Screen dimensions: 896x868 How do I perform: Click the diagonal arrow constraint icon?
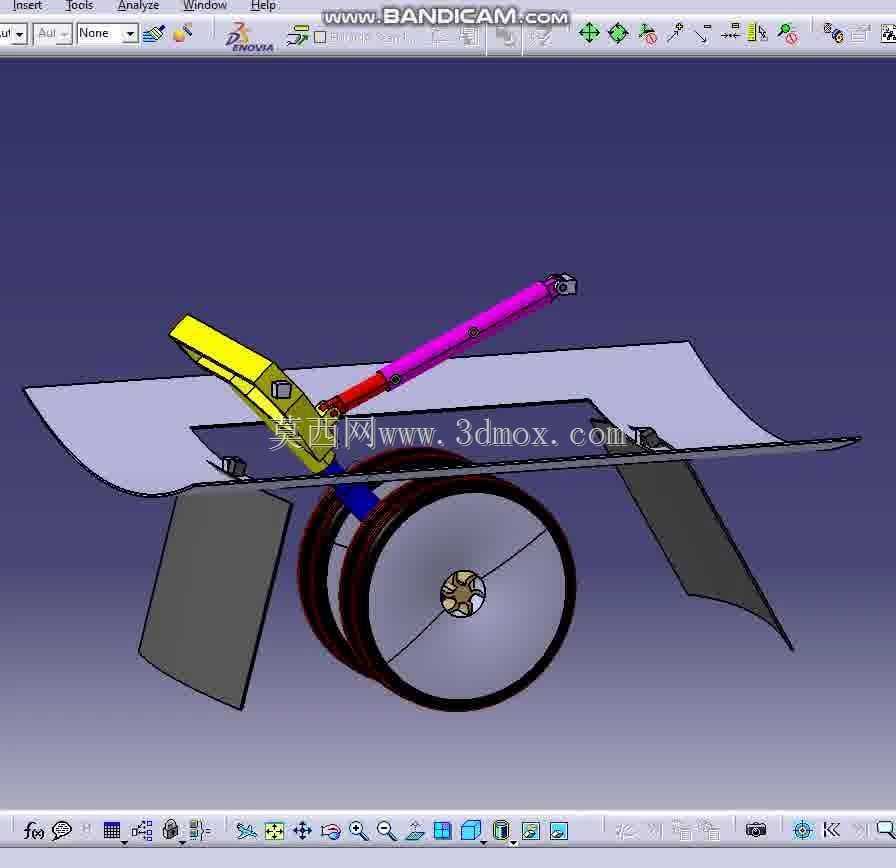[x=702, y=34]
